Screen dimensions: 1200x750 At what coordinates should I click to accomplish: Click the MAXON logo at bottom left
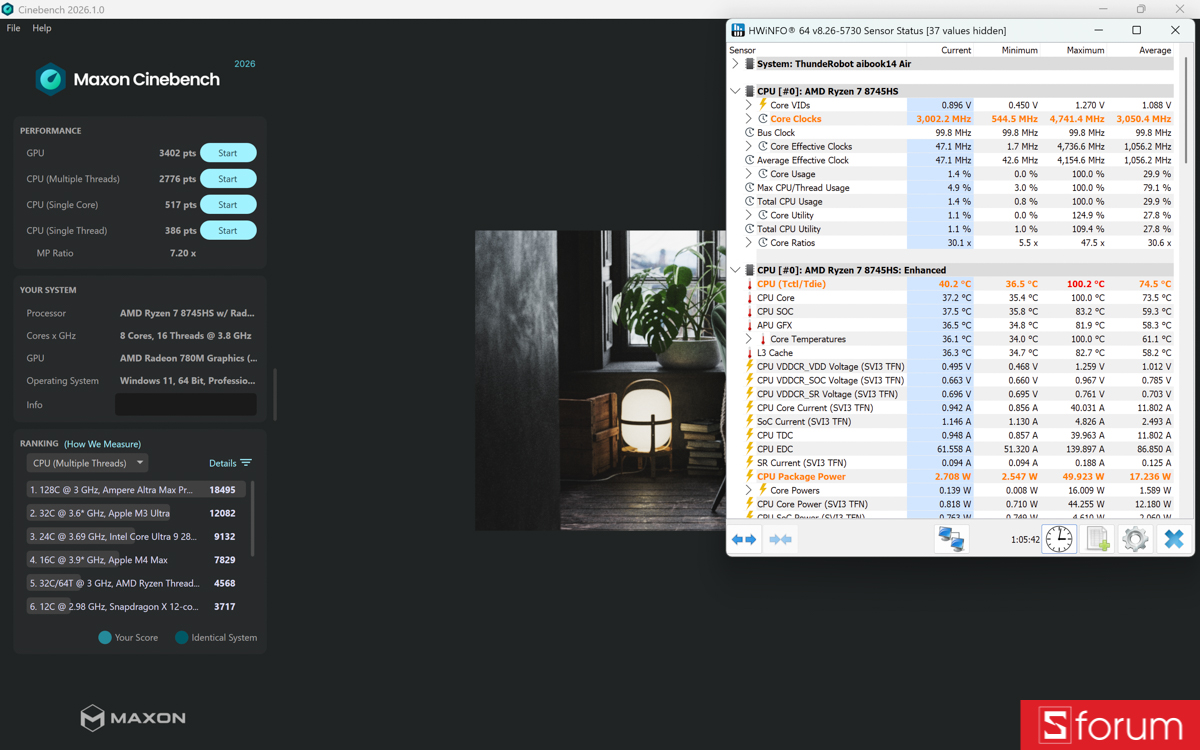click(133, 718)
